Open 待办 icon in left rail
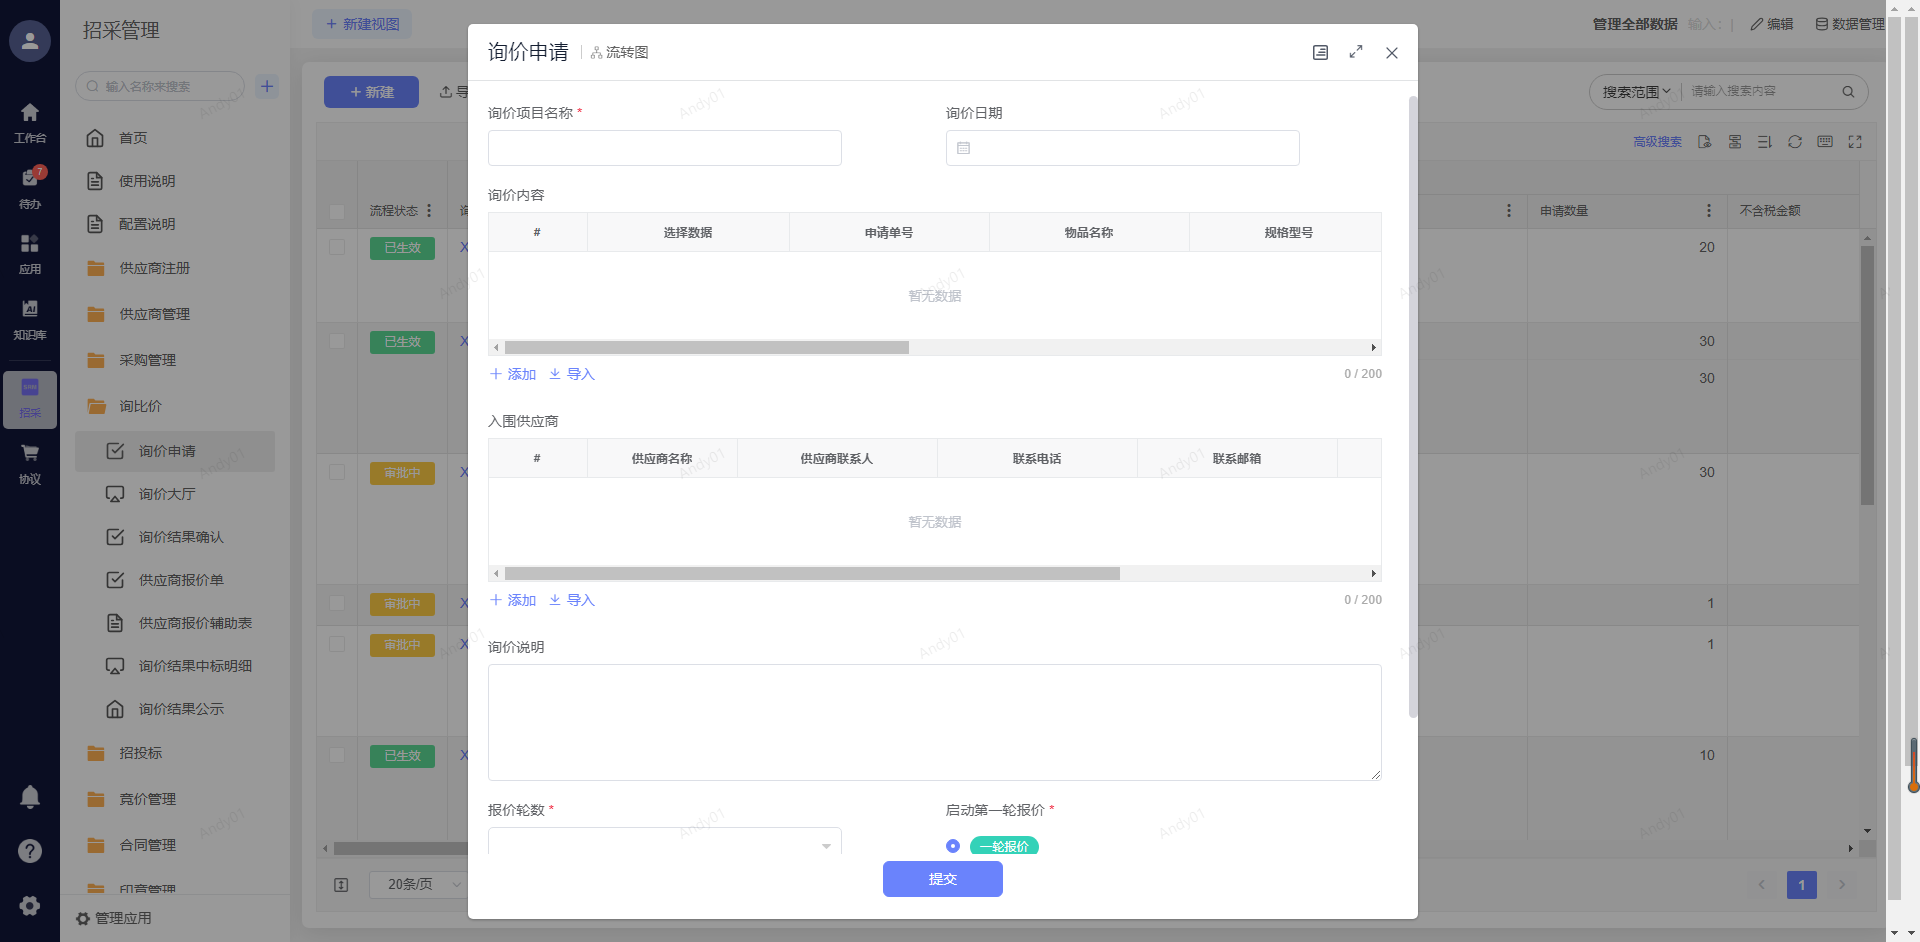Screen dimensions: 1920x942 (x=30, y=187)
